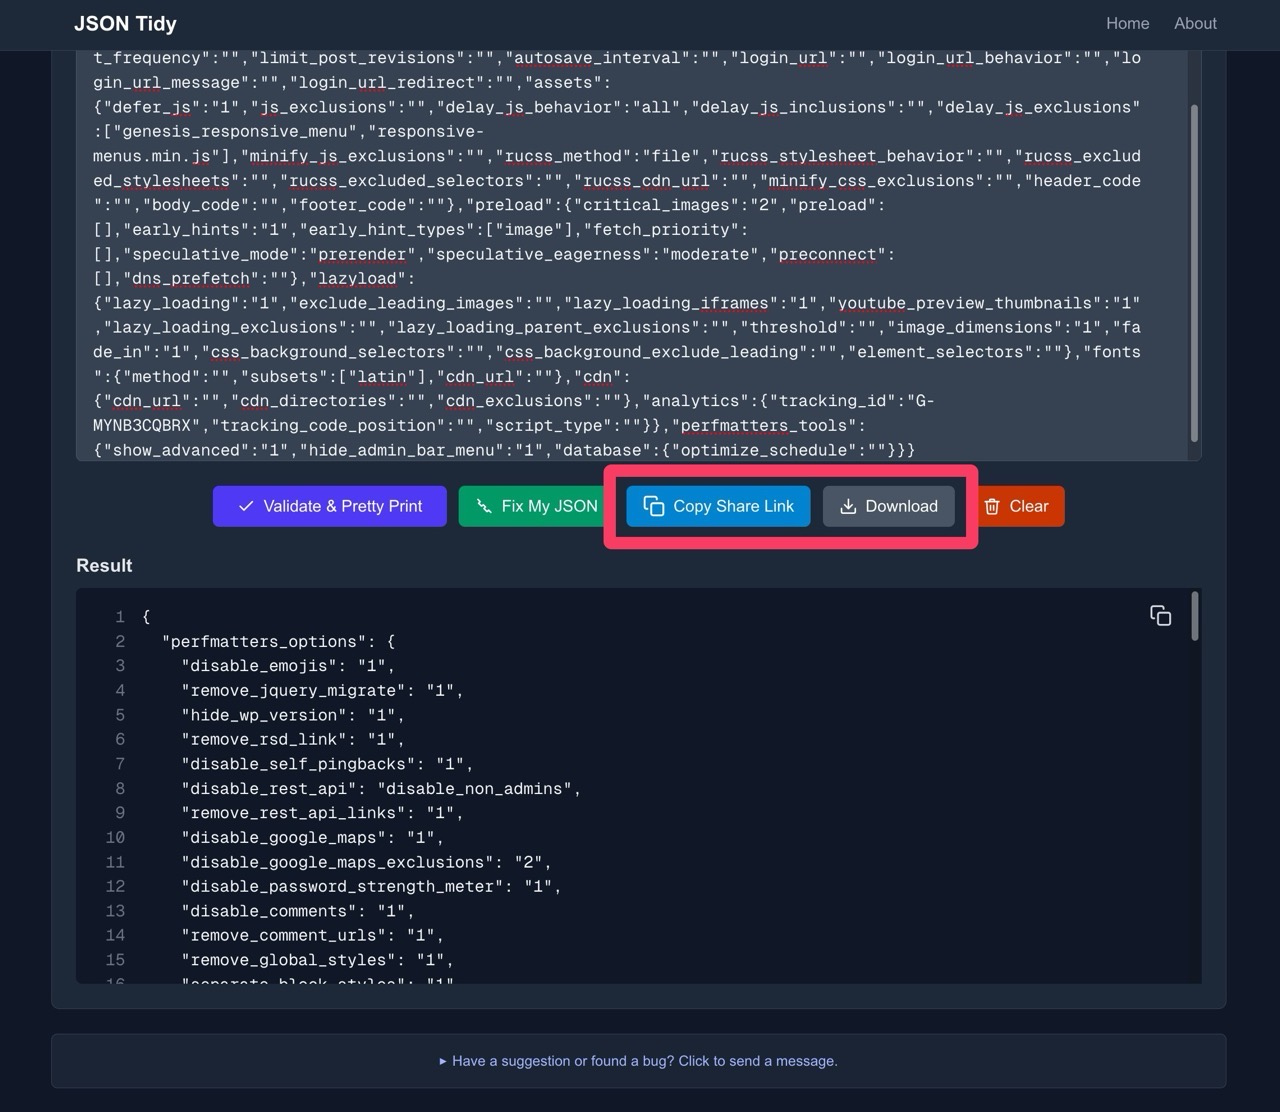The width and height of the screenshot is (1280, 1112).
Task: Click the "perfmatters_options" line in result
Action: (x=279, y=641)
